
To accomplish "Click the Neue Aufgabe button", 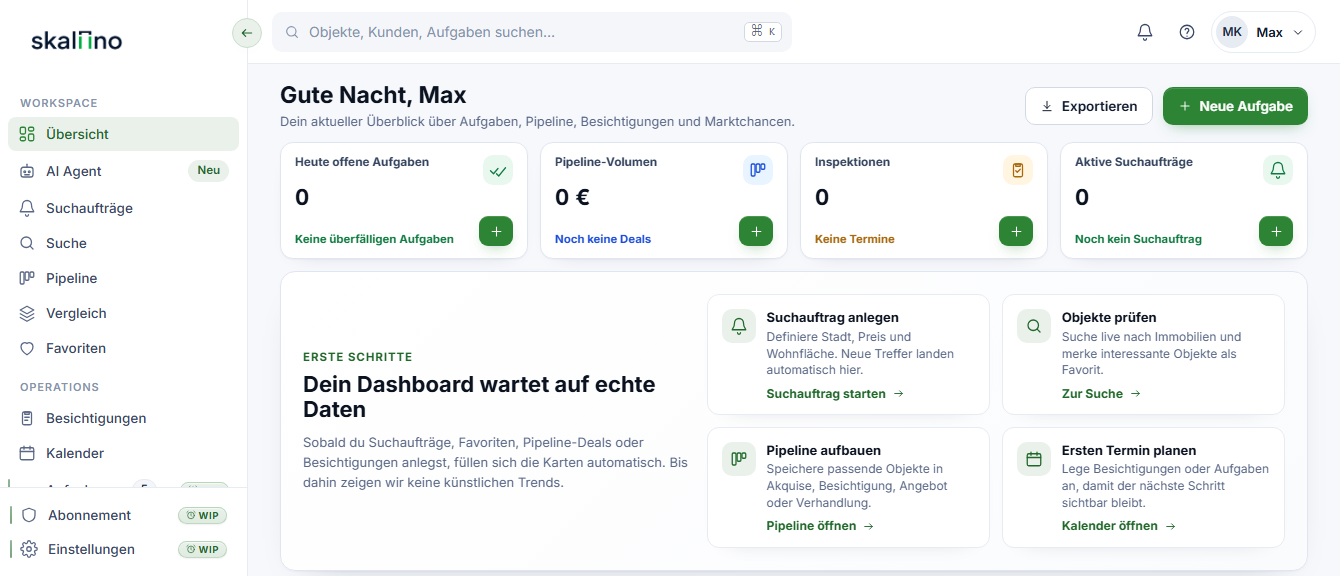I will [x=1235, y=106].
